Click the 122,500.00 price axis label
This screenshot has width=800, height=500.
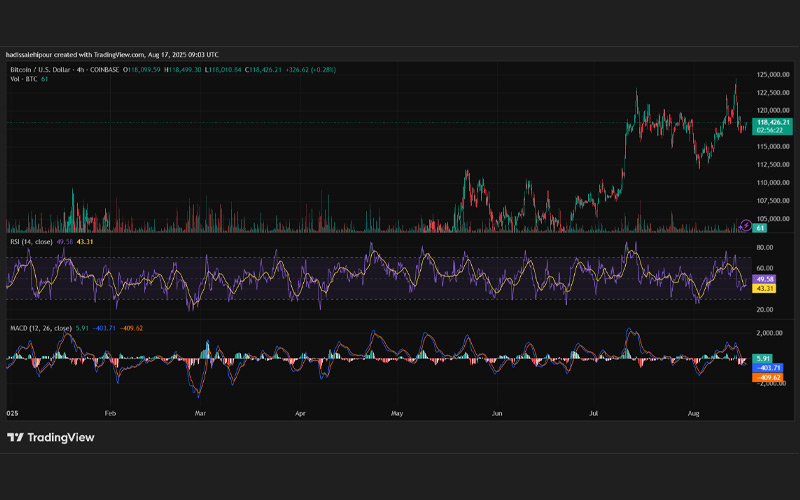coord(773,92)
